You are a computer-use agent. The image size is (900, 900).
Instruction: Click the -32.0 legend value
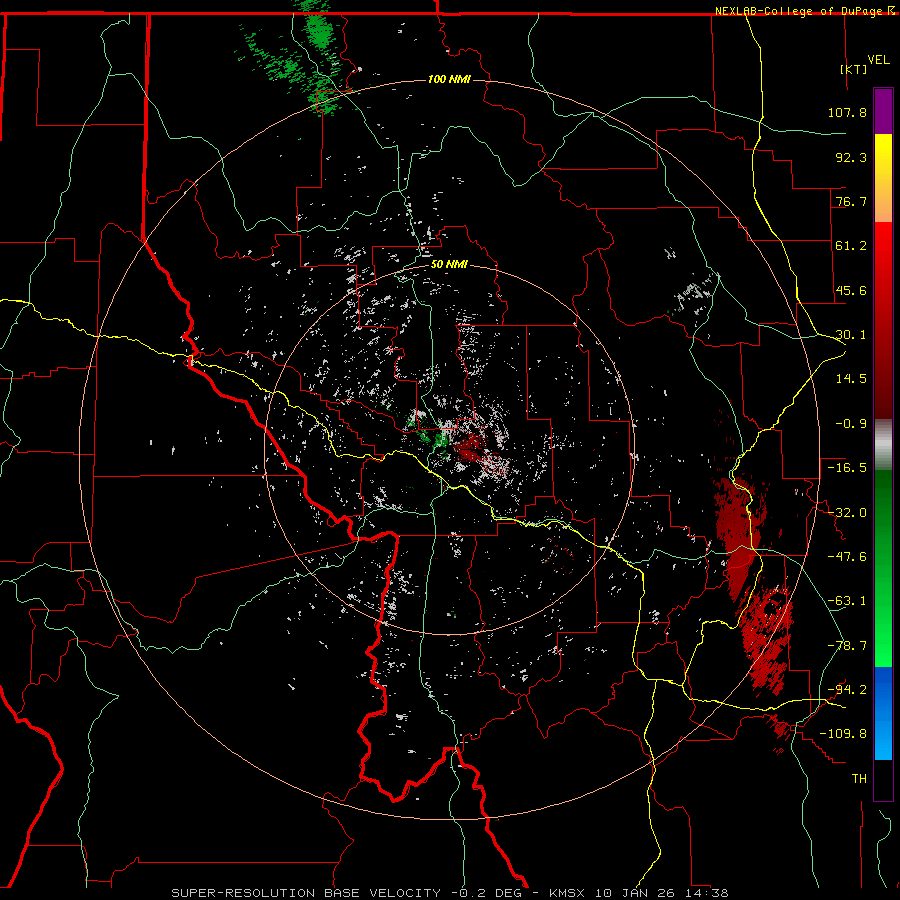point(847,513)
